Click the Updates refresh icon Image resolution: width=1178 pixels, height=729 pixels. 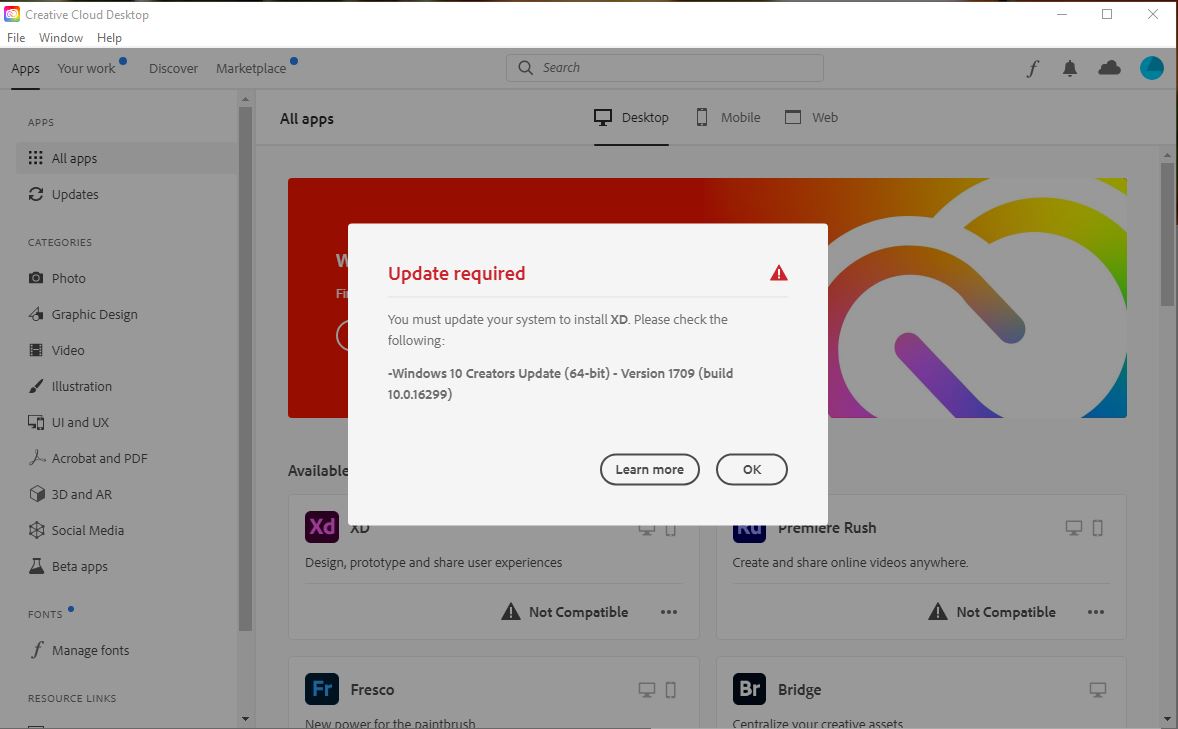point(35,194)
